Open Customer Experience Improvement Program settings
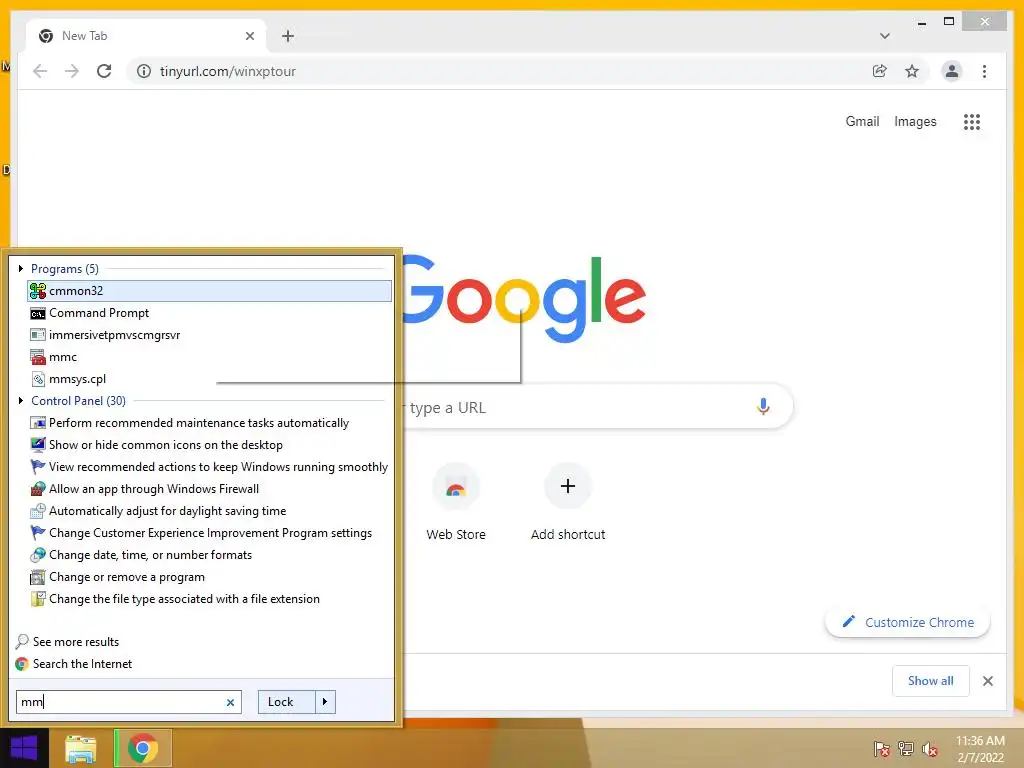 [209, 533]
